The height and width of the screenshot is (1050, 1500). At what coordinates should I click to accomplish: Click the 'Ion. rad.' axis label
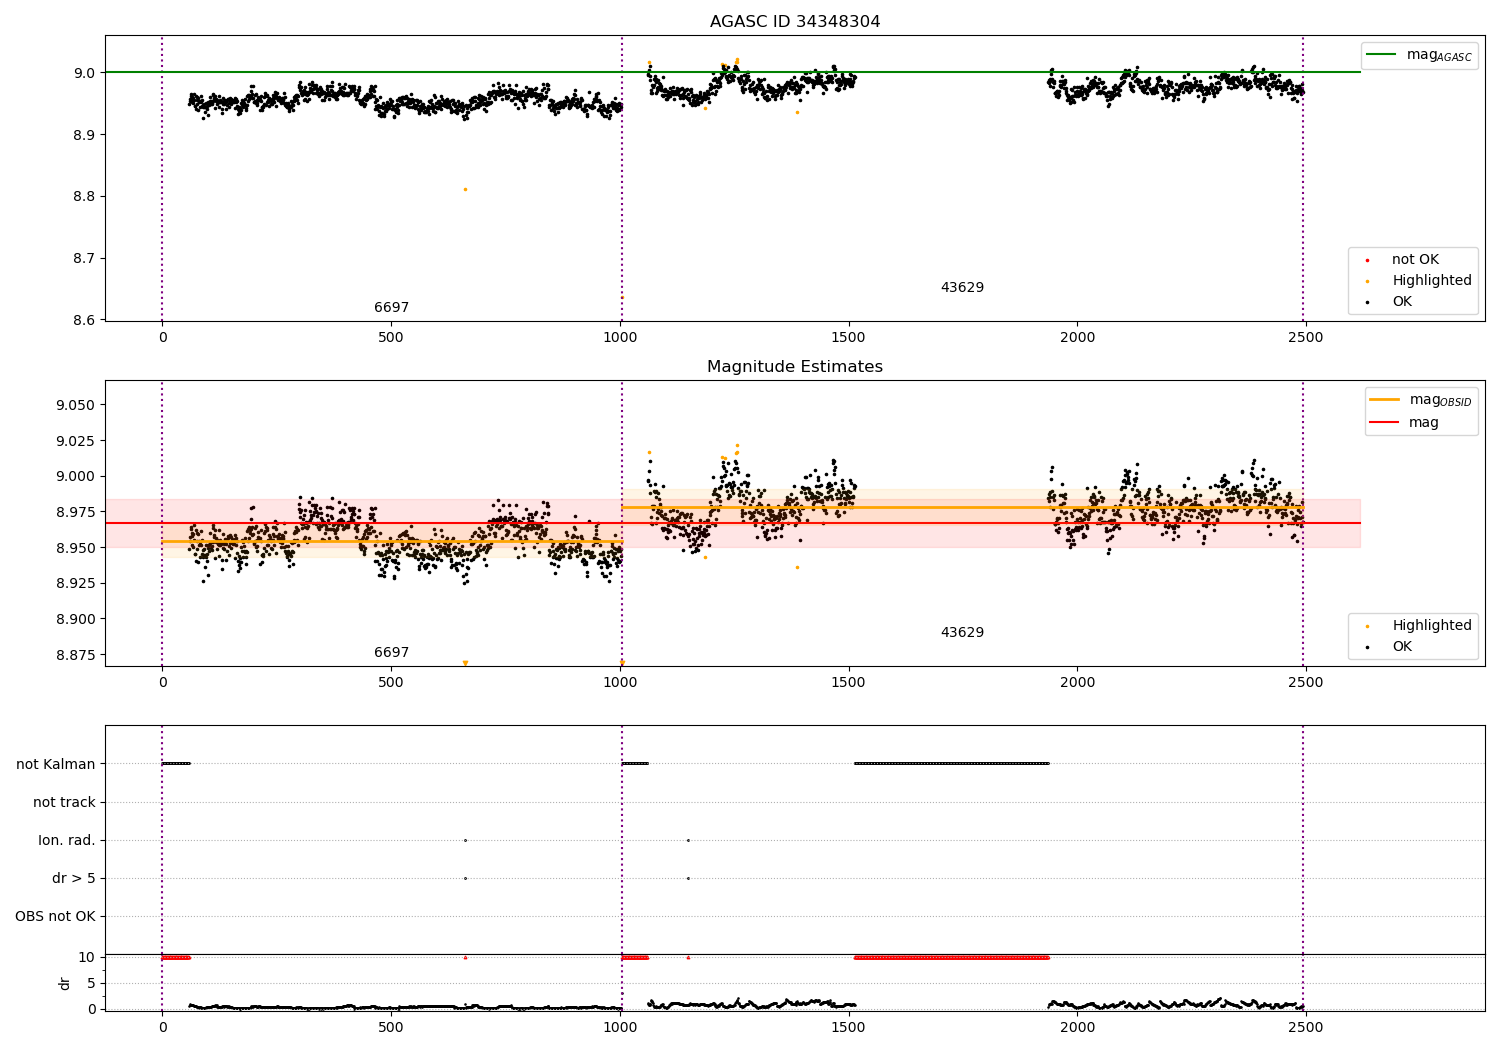pos(67,840)
